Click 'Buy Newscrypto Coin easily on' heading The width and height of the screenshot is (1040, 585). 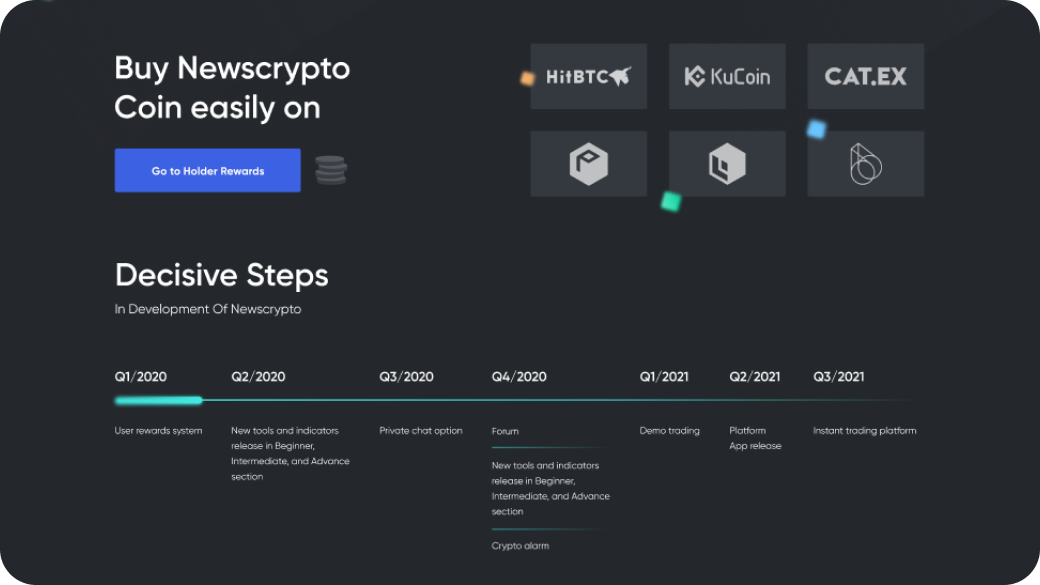click(232, 88)
